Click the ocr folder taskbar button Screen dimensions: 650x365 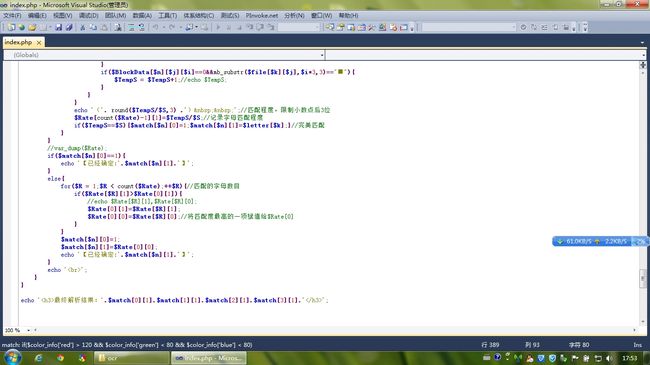(132, 358)
